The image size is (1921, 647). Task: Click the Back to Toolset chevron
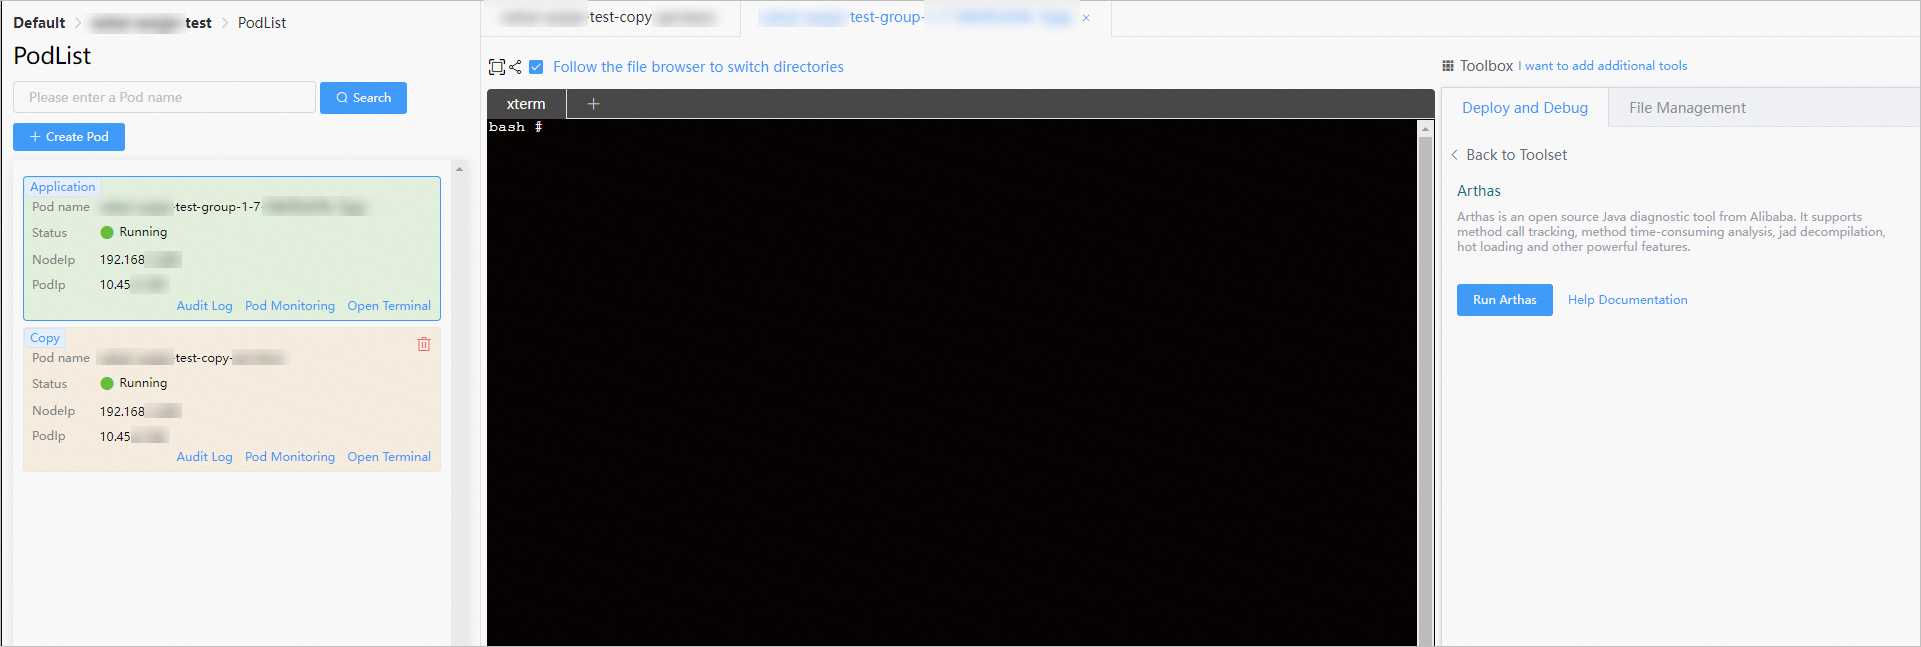[x=1454, y=155]
